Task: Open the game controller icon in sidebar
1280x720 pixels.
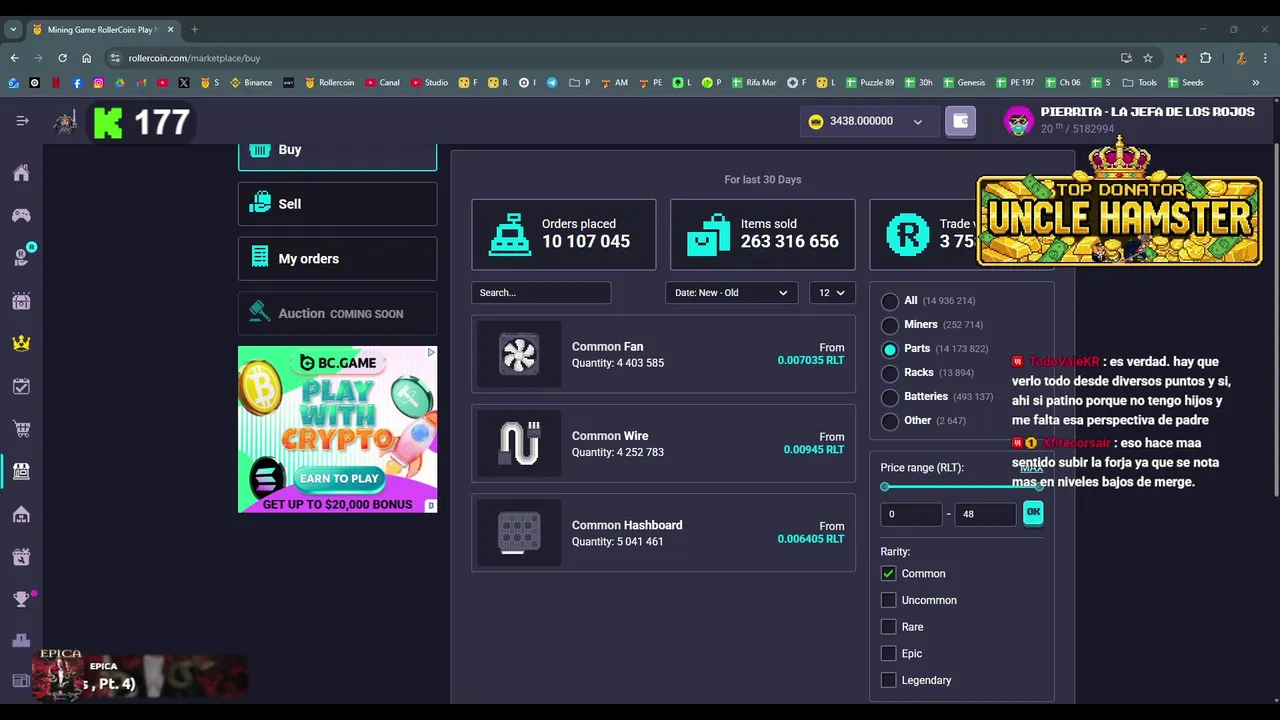Action: pyautogui.click(x=21, y=215)
